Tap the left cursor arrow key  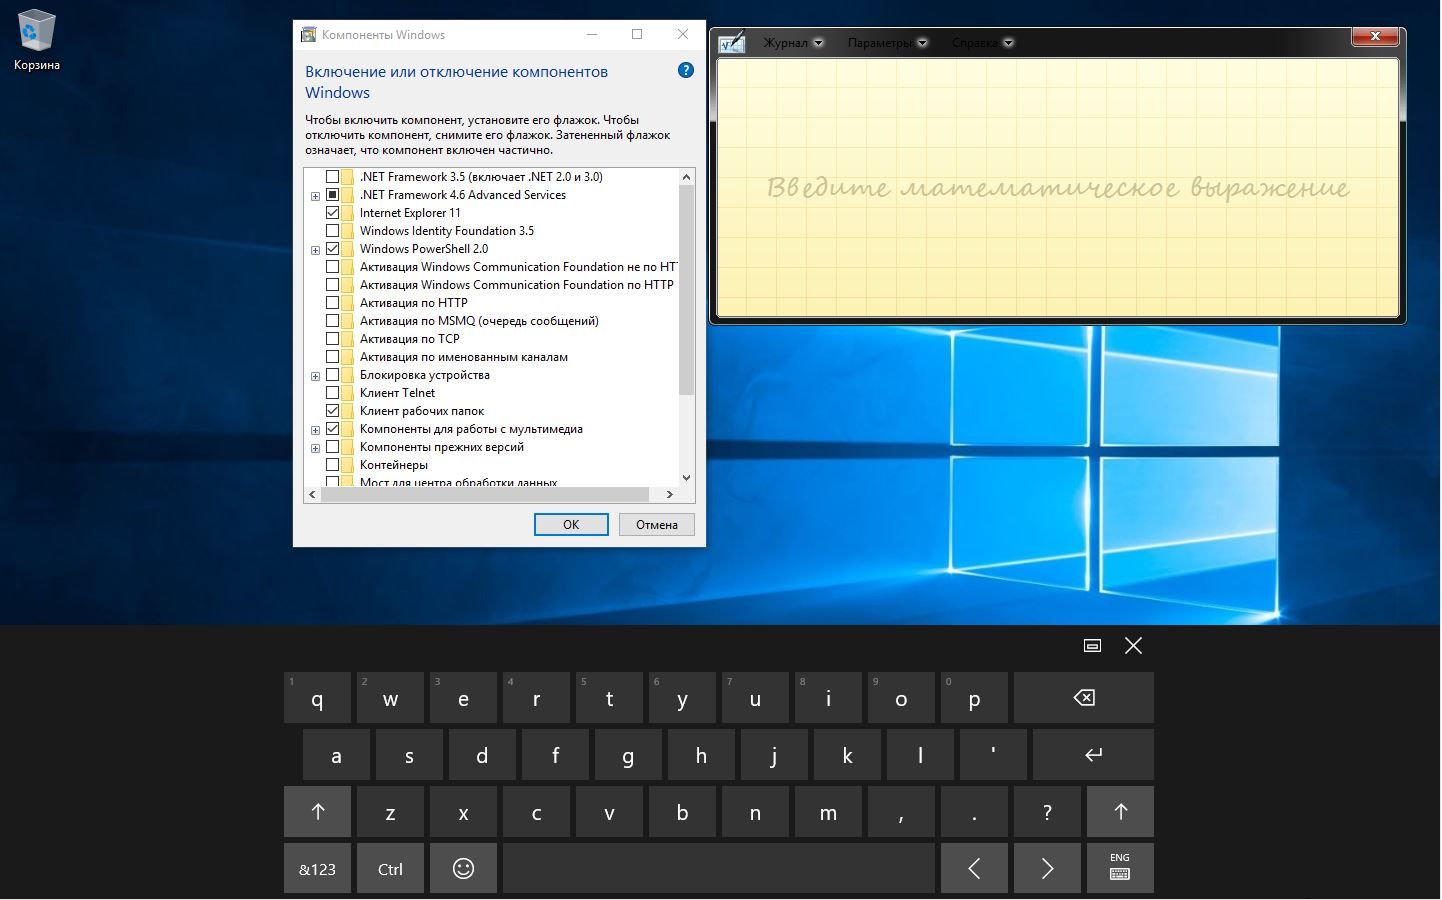[974, 868]
